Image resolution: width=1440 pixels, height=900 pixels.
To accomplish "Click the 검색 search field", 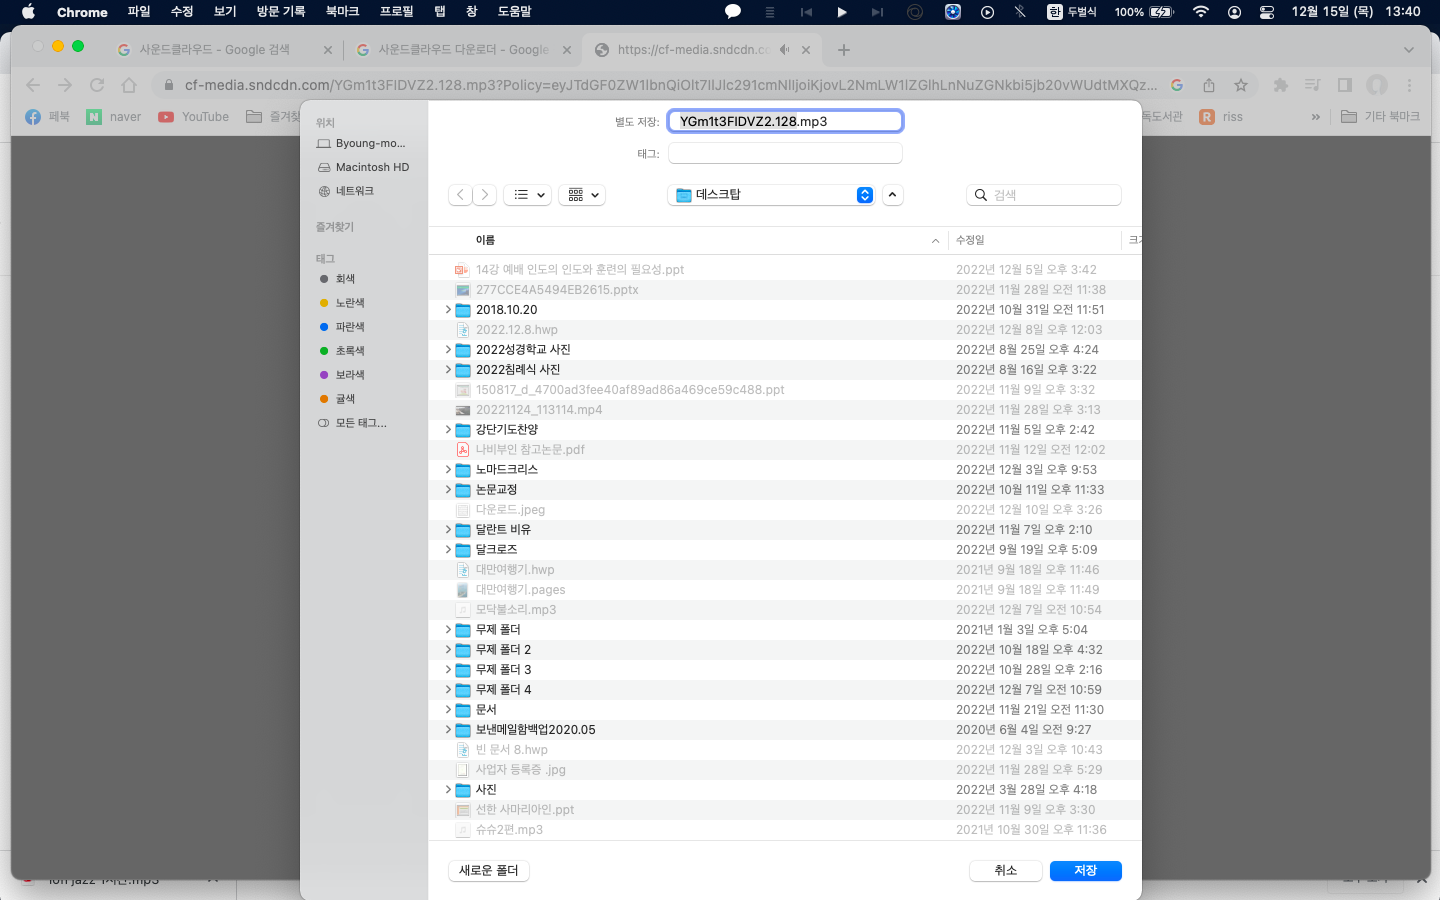I will click(x=1044, y=195).
